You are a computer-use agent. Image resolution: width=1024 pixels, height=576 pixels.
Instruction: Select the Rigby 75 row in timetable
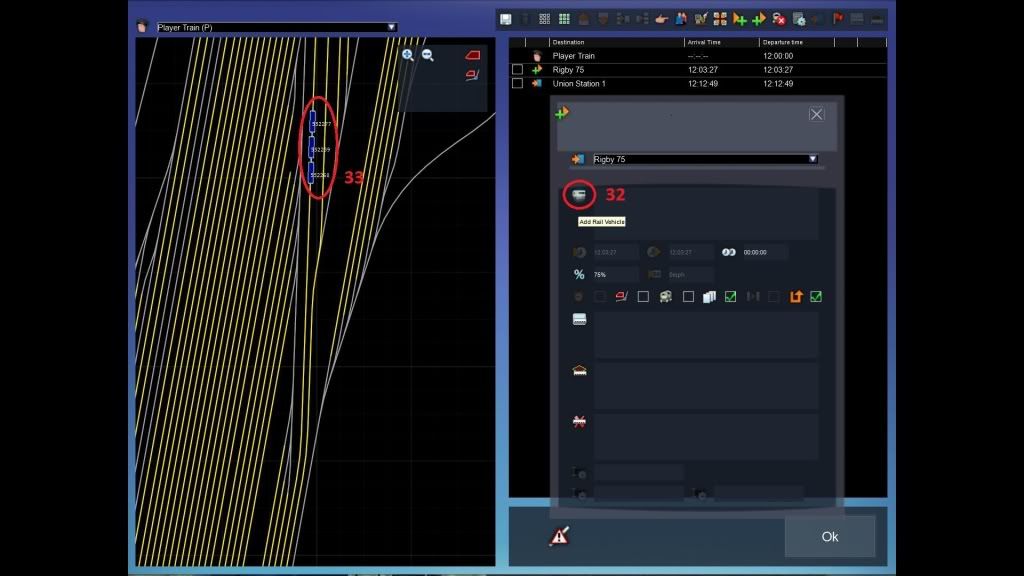pyautogui.click(x=697, y=70)
